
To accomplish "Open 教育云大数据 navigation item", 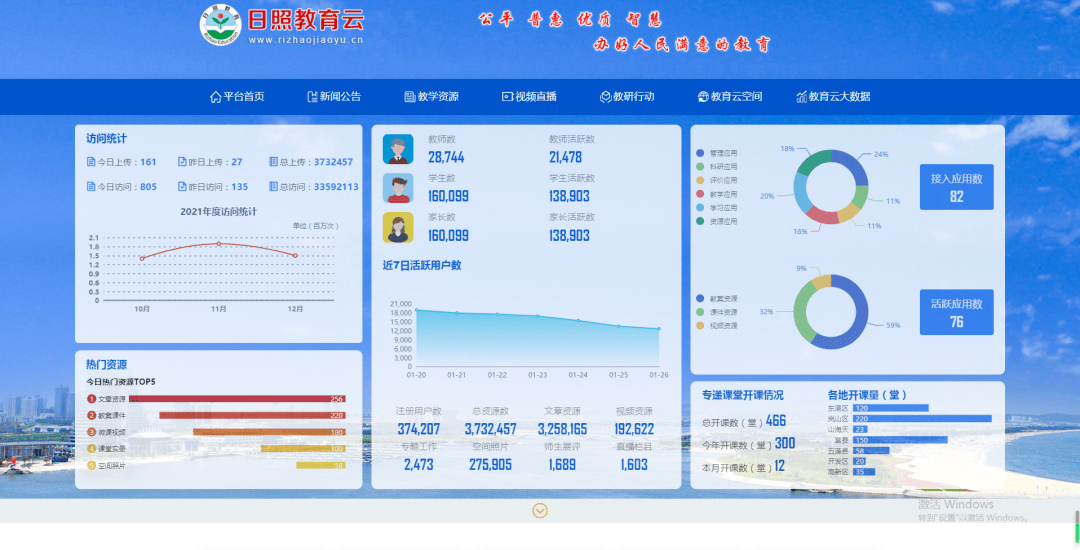I will tap(833, 97).
